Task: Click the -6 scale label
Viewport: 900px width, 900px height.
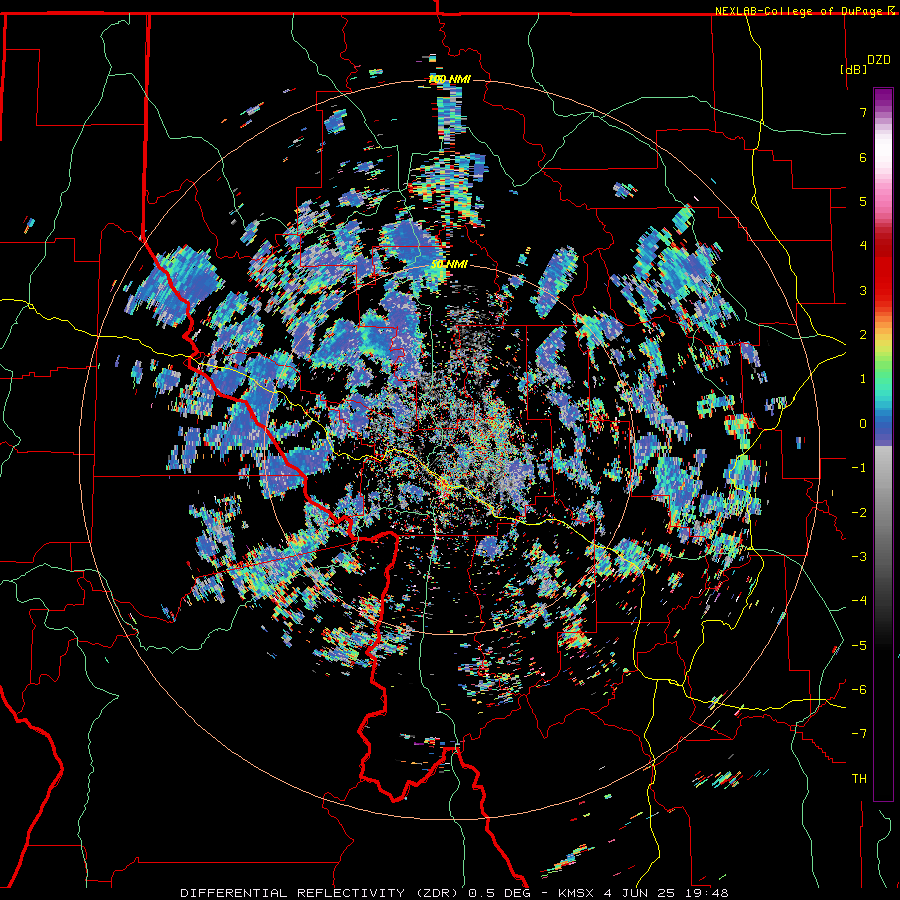Action: coord(859,690)
